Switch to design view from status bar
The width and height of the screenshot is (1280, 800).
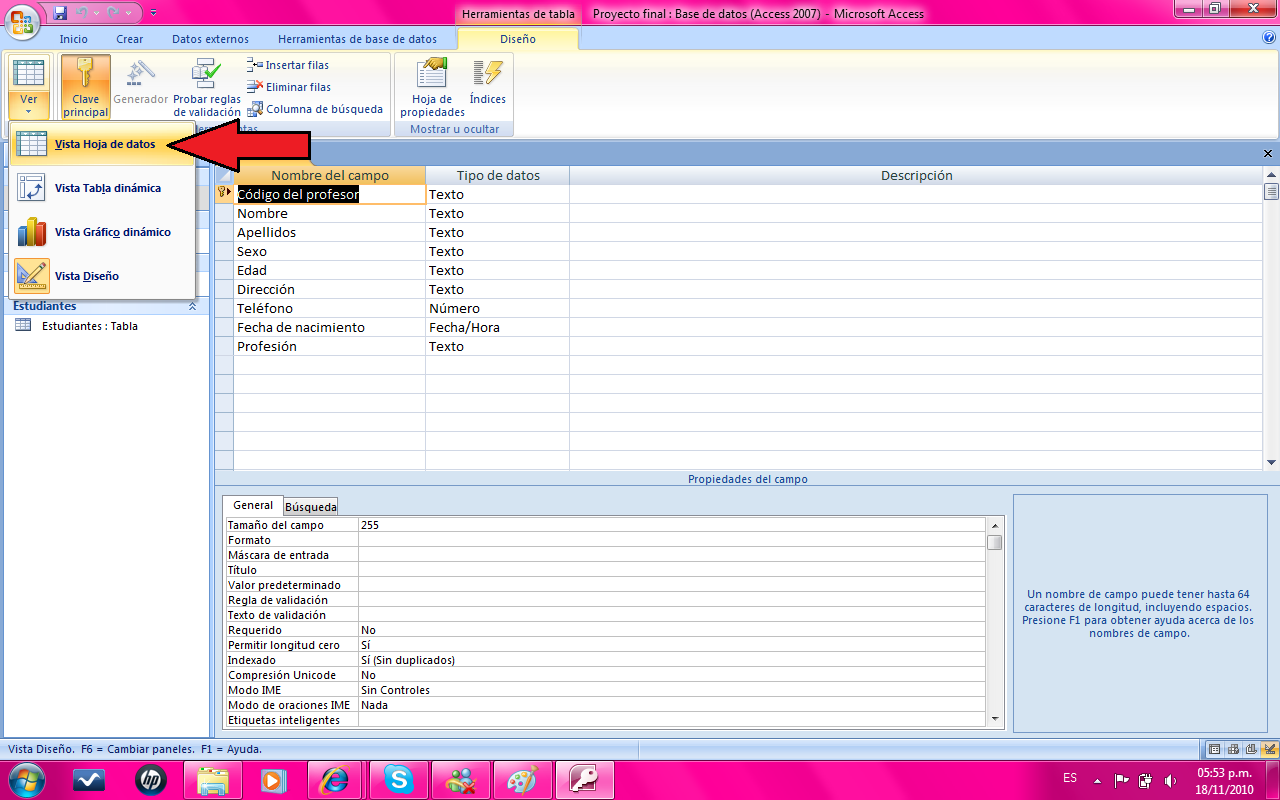(x=1269, y=749)
